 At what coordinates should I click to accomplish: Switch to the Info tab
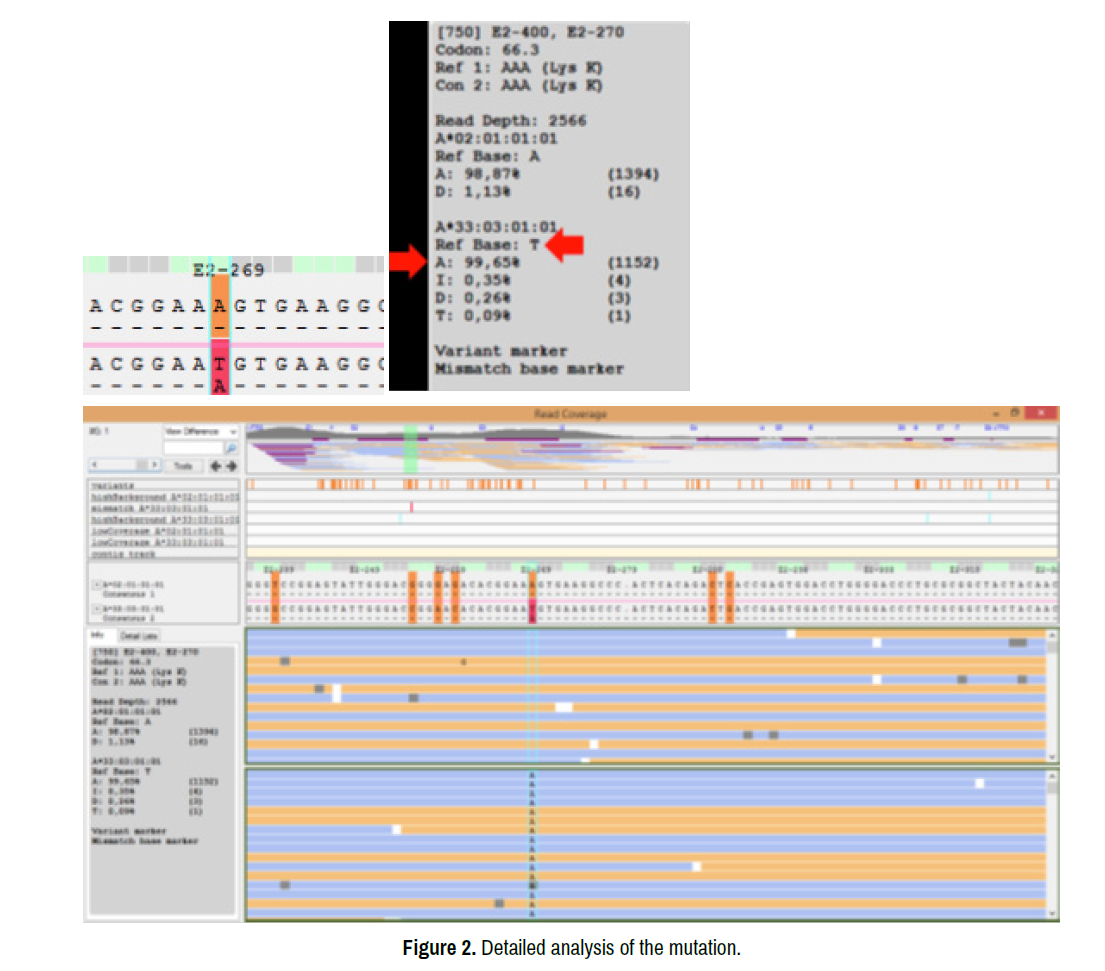point(98,635)
